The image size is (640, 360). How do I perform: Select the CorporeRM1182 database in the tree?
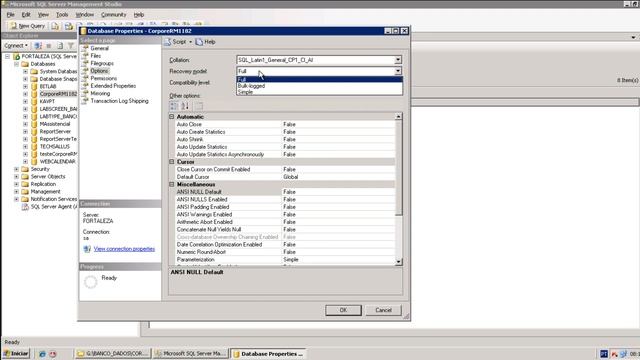pos(58,94)
